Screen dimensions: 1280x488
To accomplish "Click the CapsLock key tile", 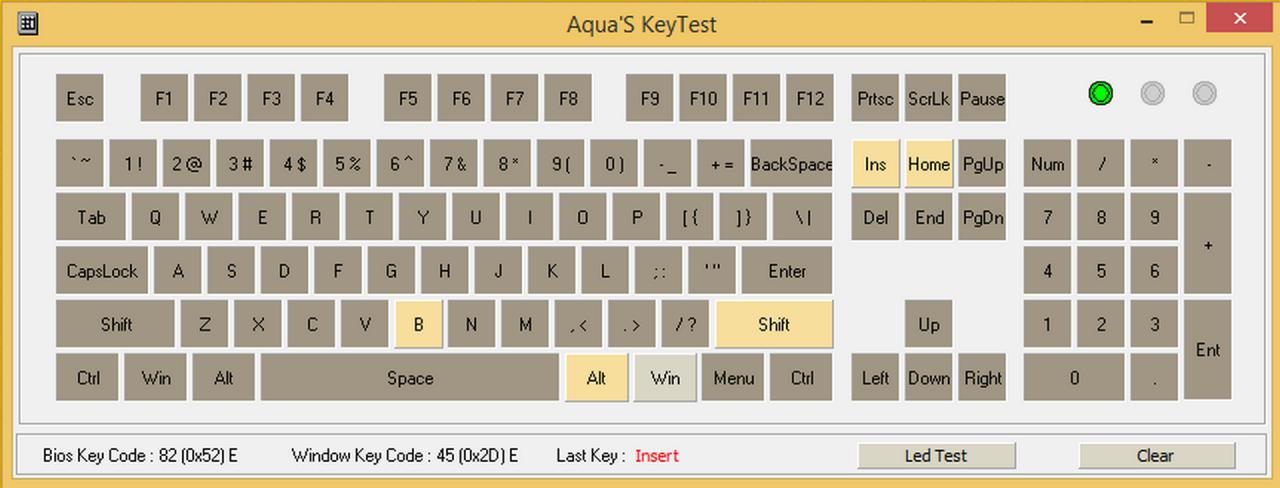I will [x=102, y=271].
